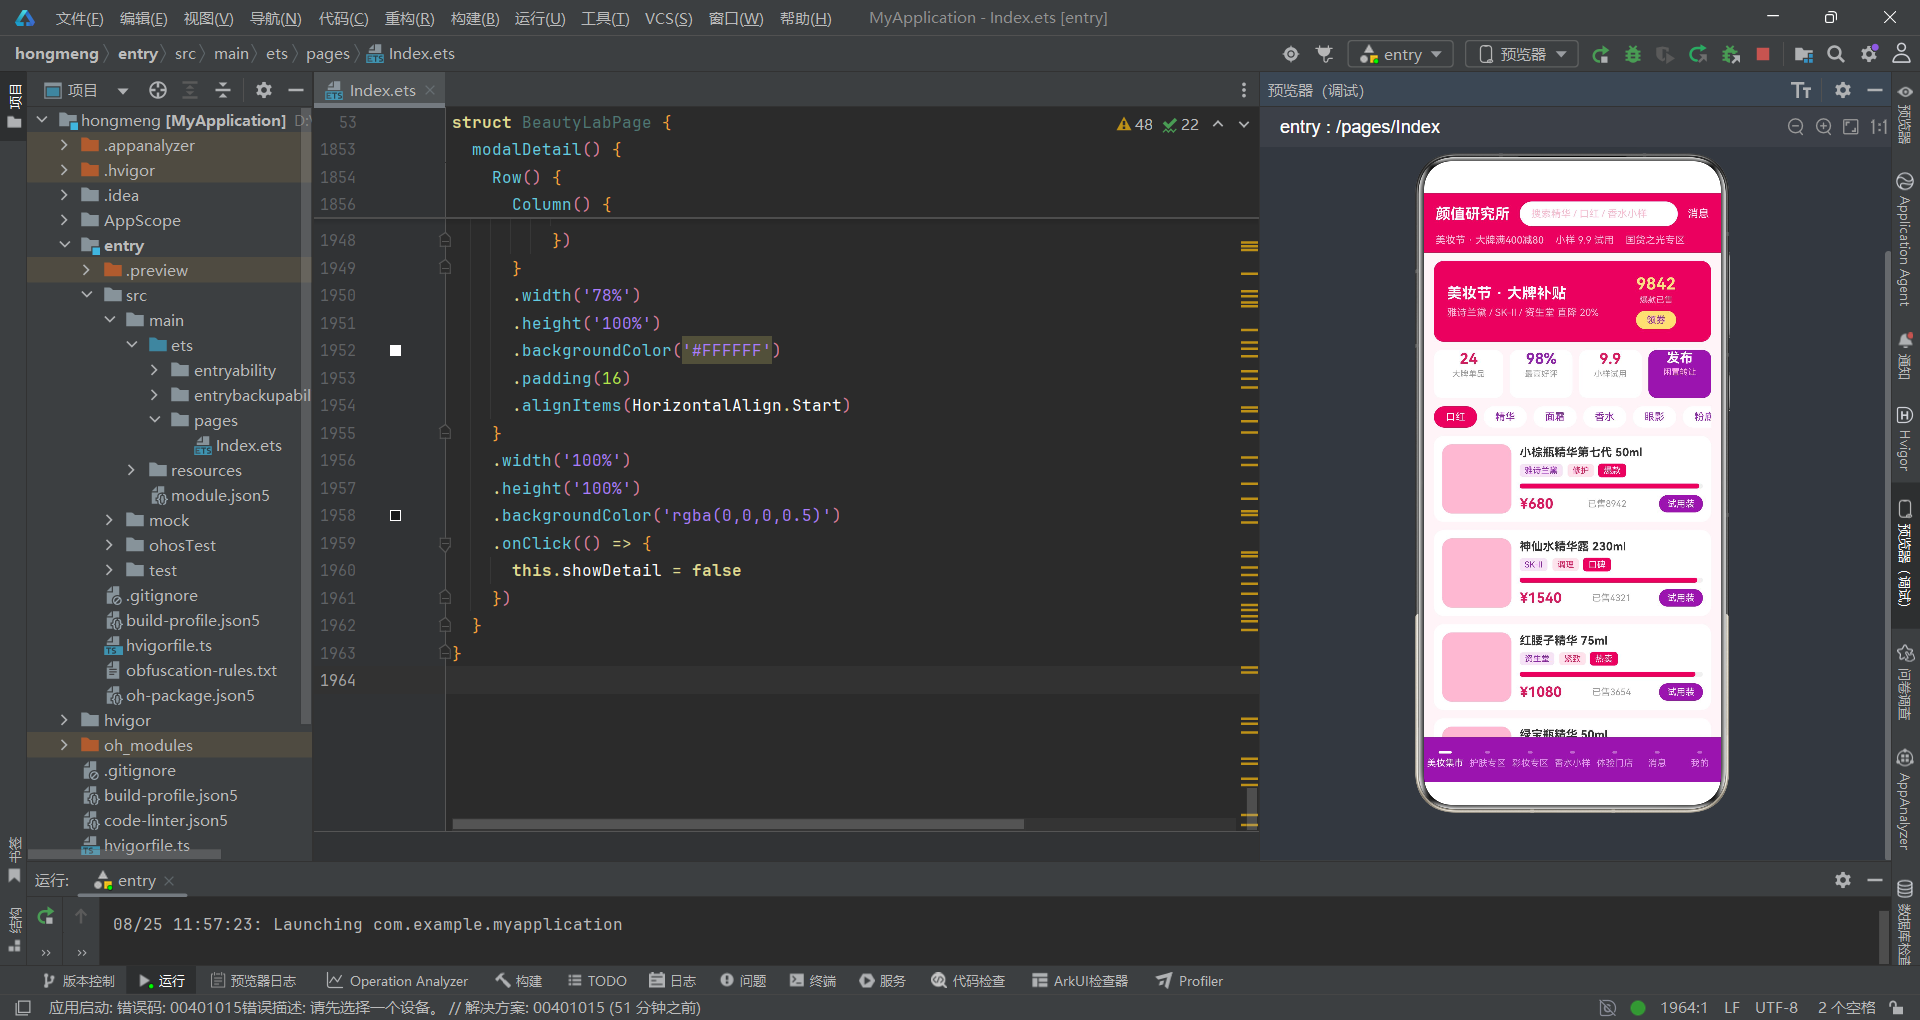Open IDE settings gear in main toolbar
The width and height of the screenshot is (1920, 1020).
[x=1869, y=54]
